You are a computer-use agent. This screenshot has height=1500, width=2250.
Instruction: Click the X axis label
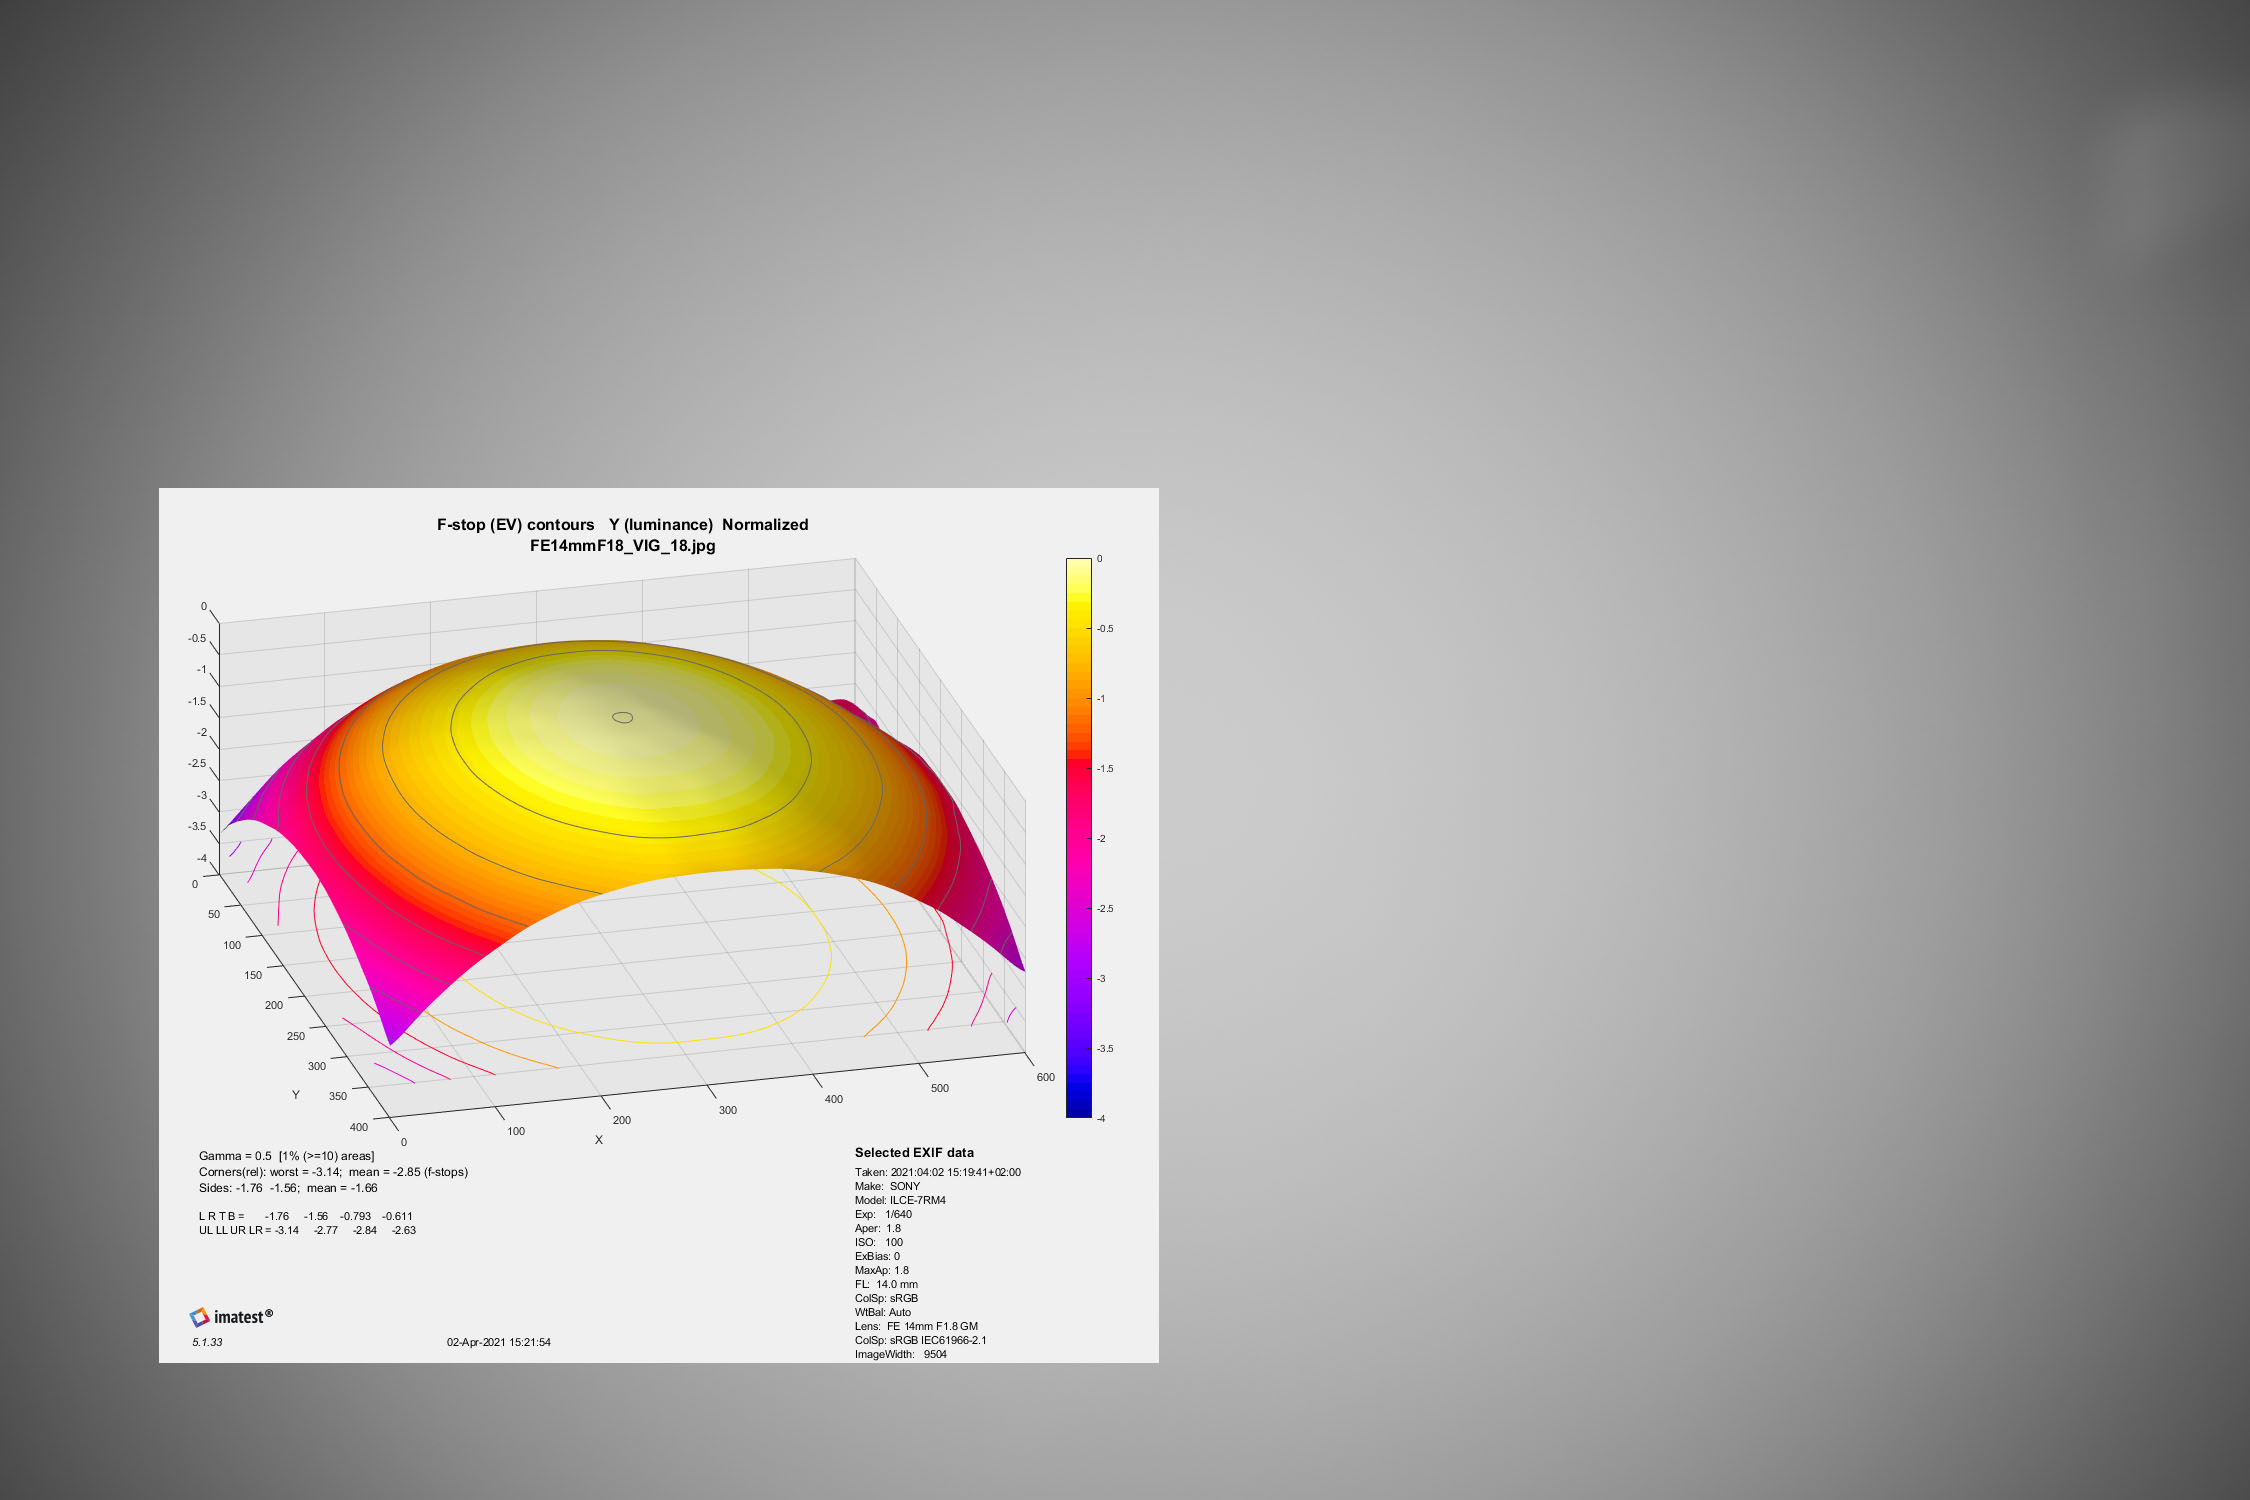click(599, 1140)
